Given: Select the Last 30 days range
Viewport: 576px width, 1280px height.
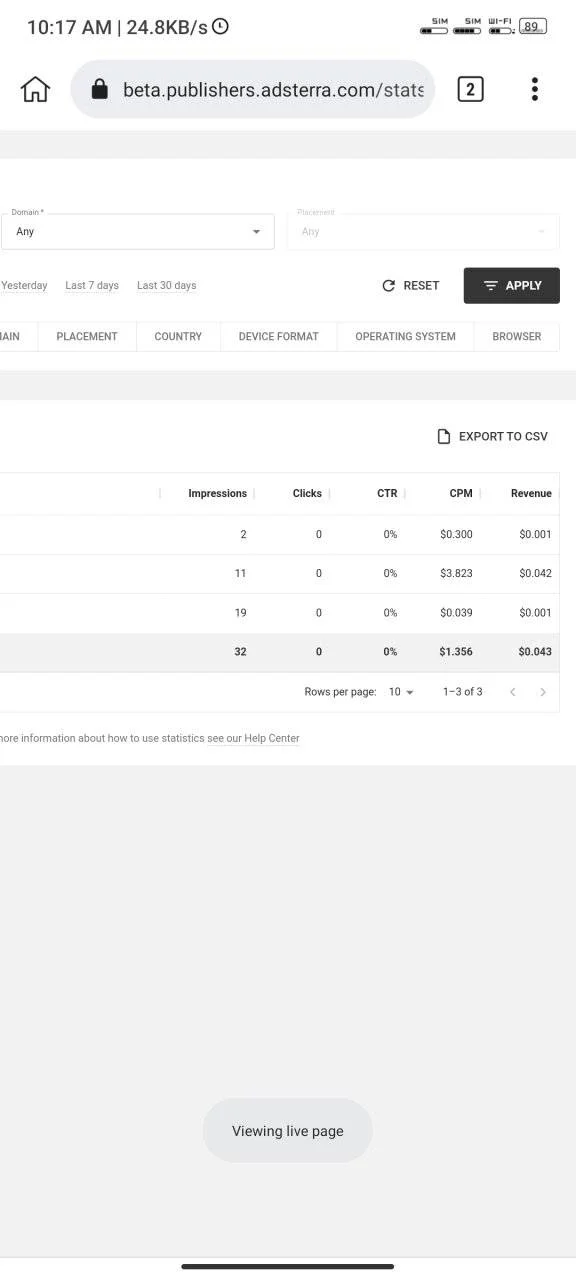Looking at the screenshot, I should (x=166, y=285).
